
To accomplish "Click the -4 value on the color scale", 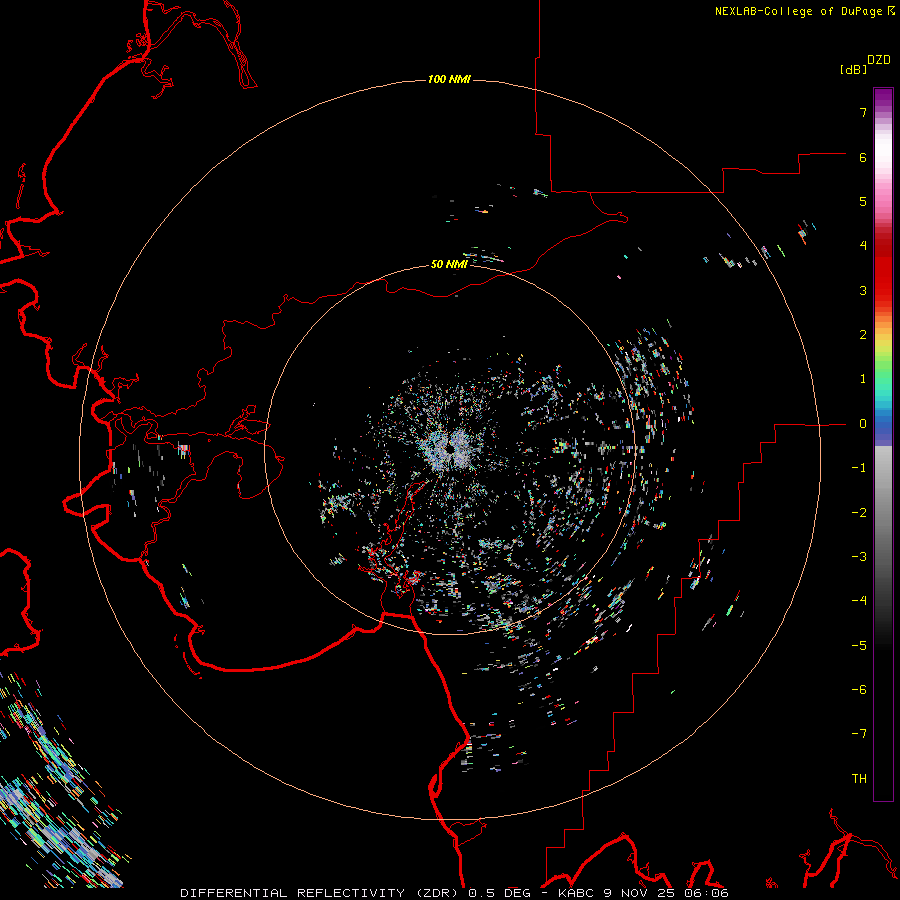I will (859, 601).
